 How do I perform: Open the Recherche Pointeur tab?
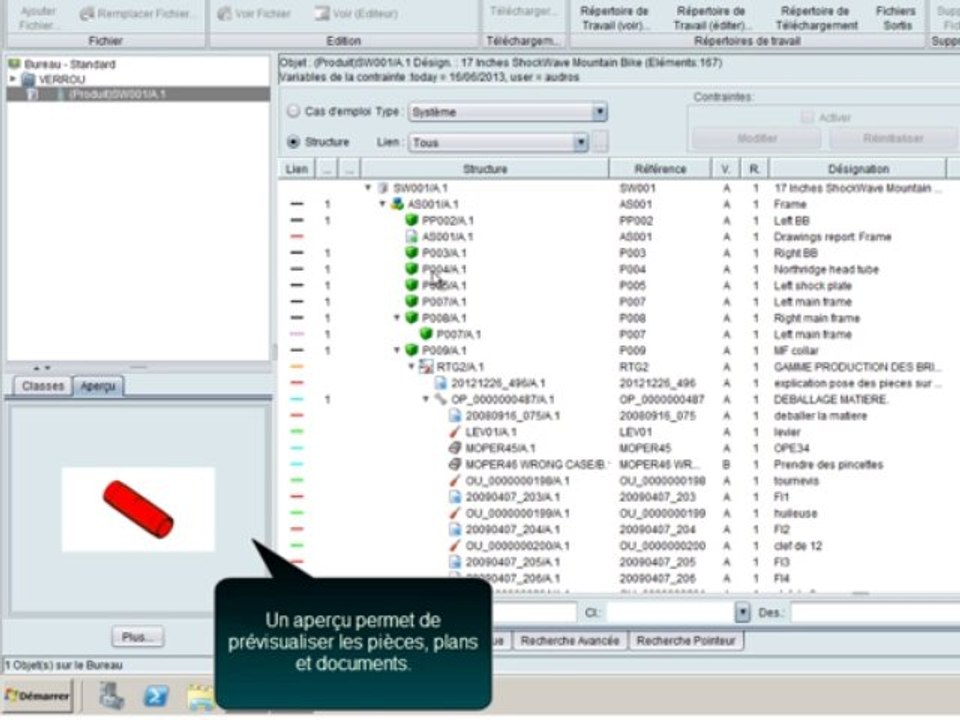tap(686, 641)
